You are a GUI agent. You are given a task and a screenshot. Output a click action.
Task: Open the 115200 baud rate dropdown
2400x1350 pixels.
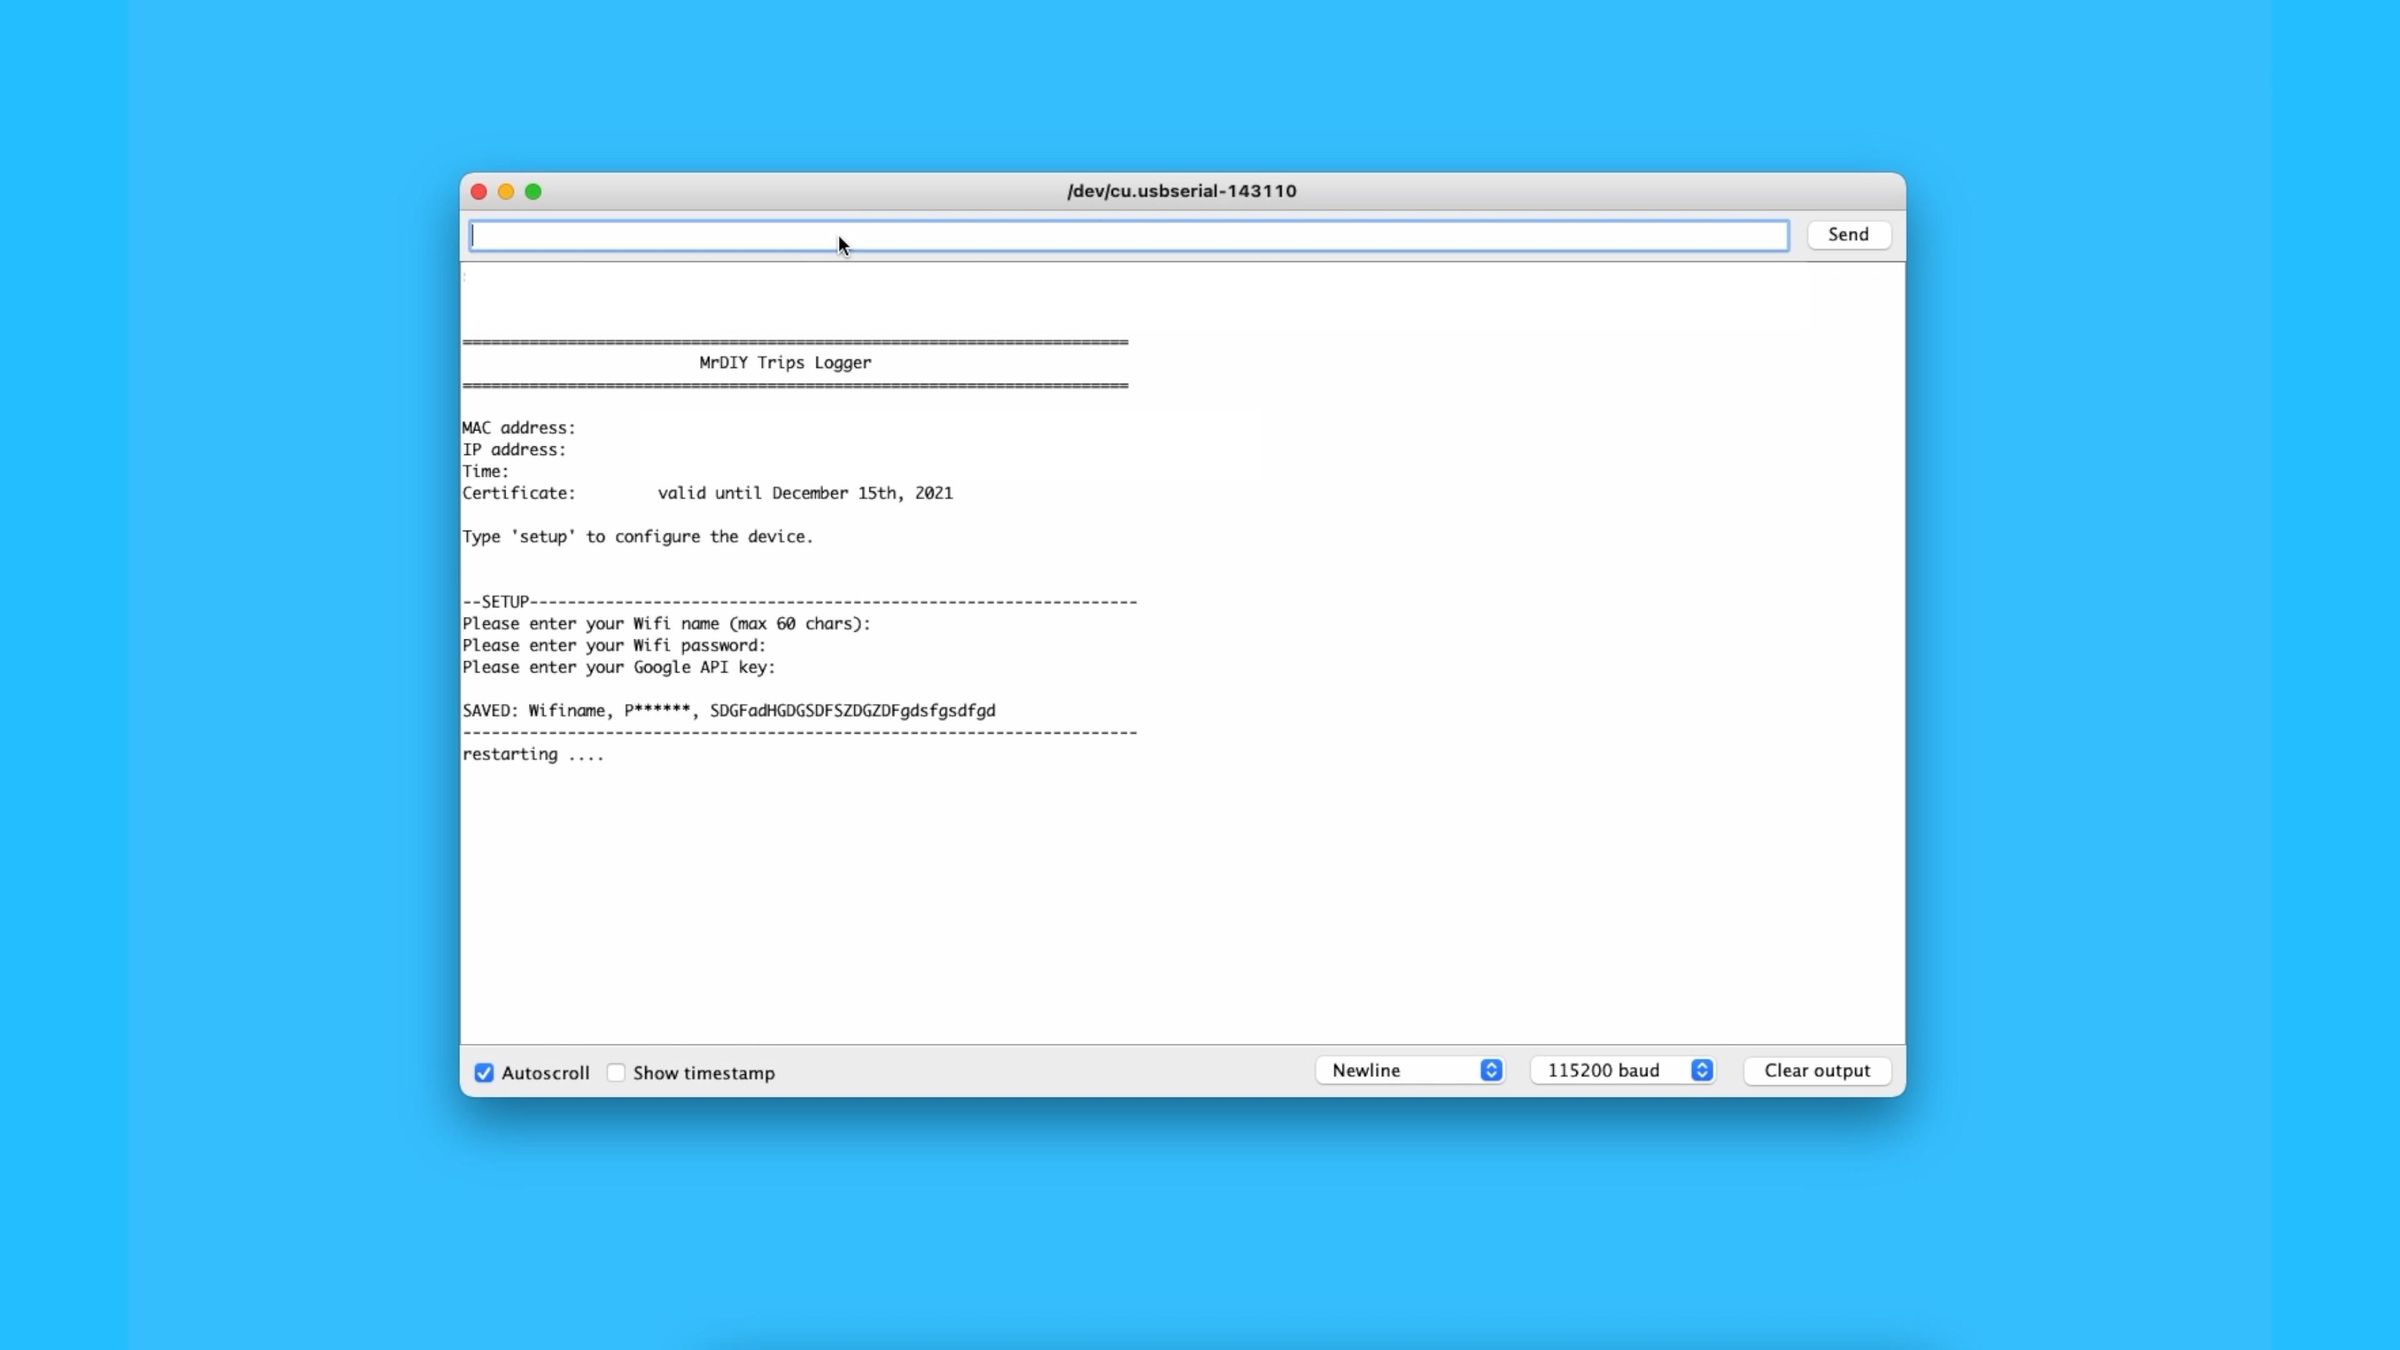click(1620, 1070)
